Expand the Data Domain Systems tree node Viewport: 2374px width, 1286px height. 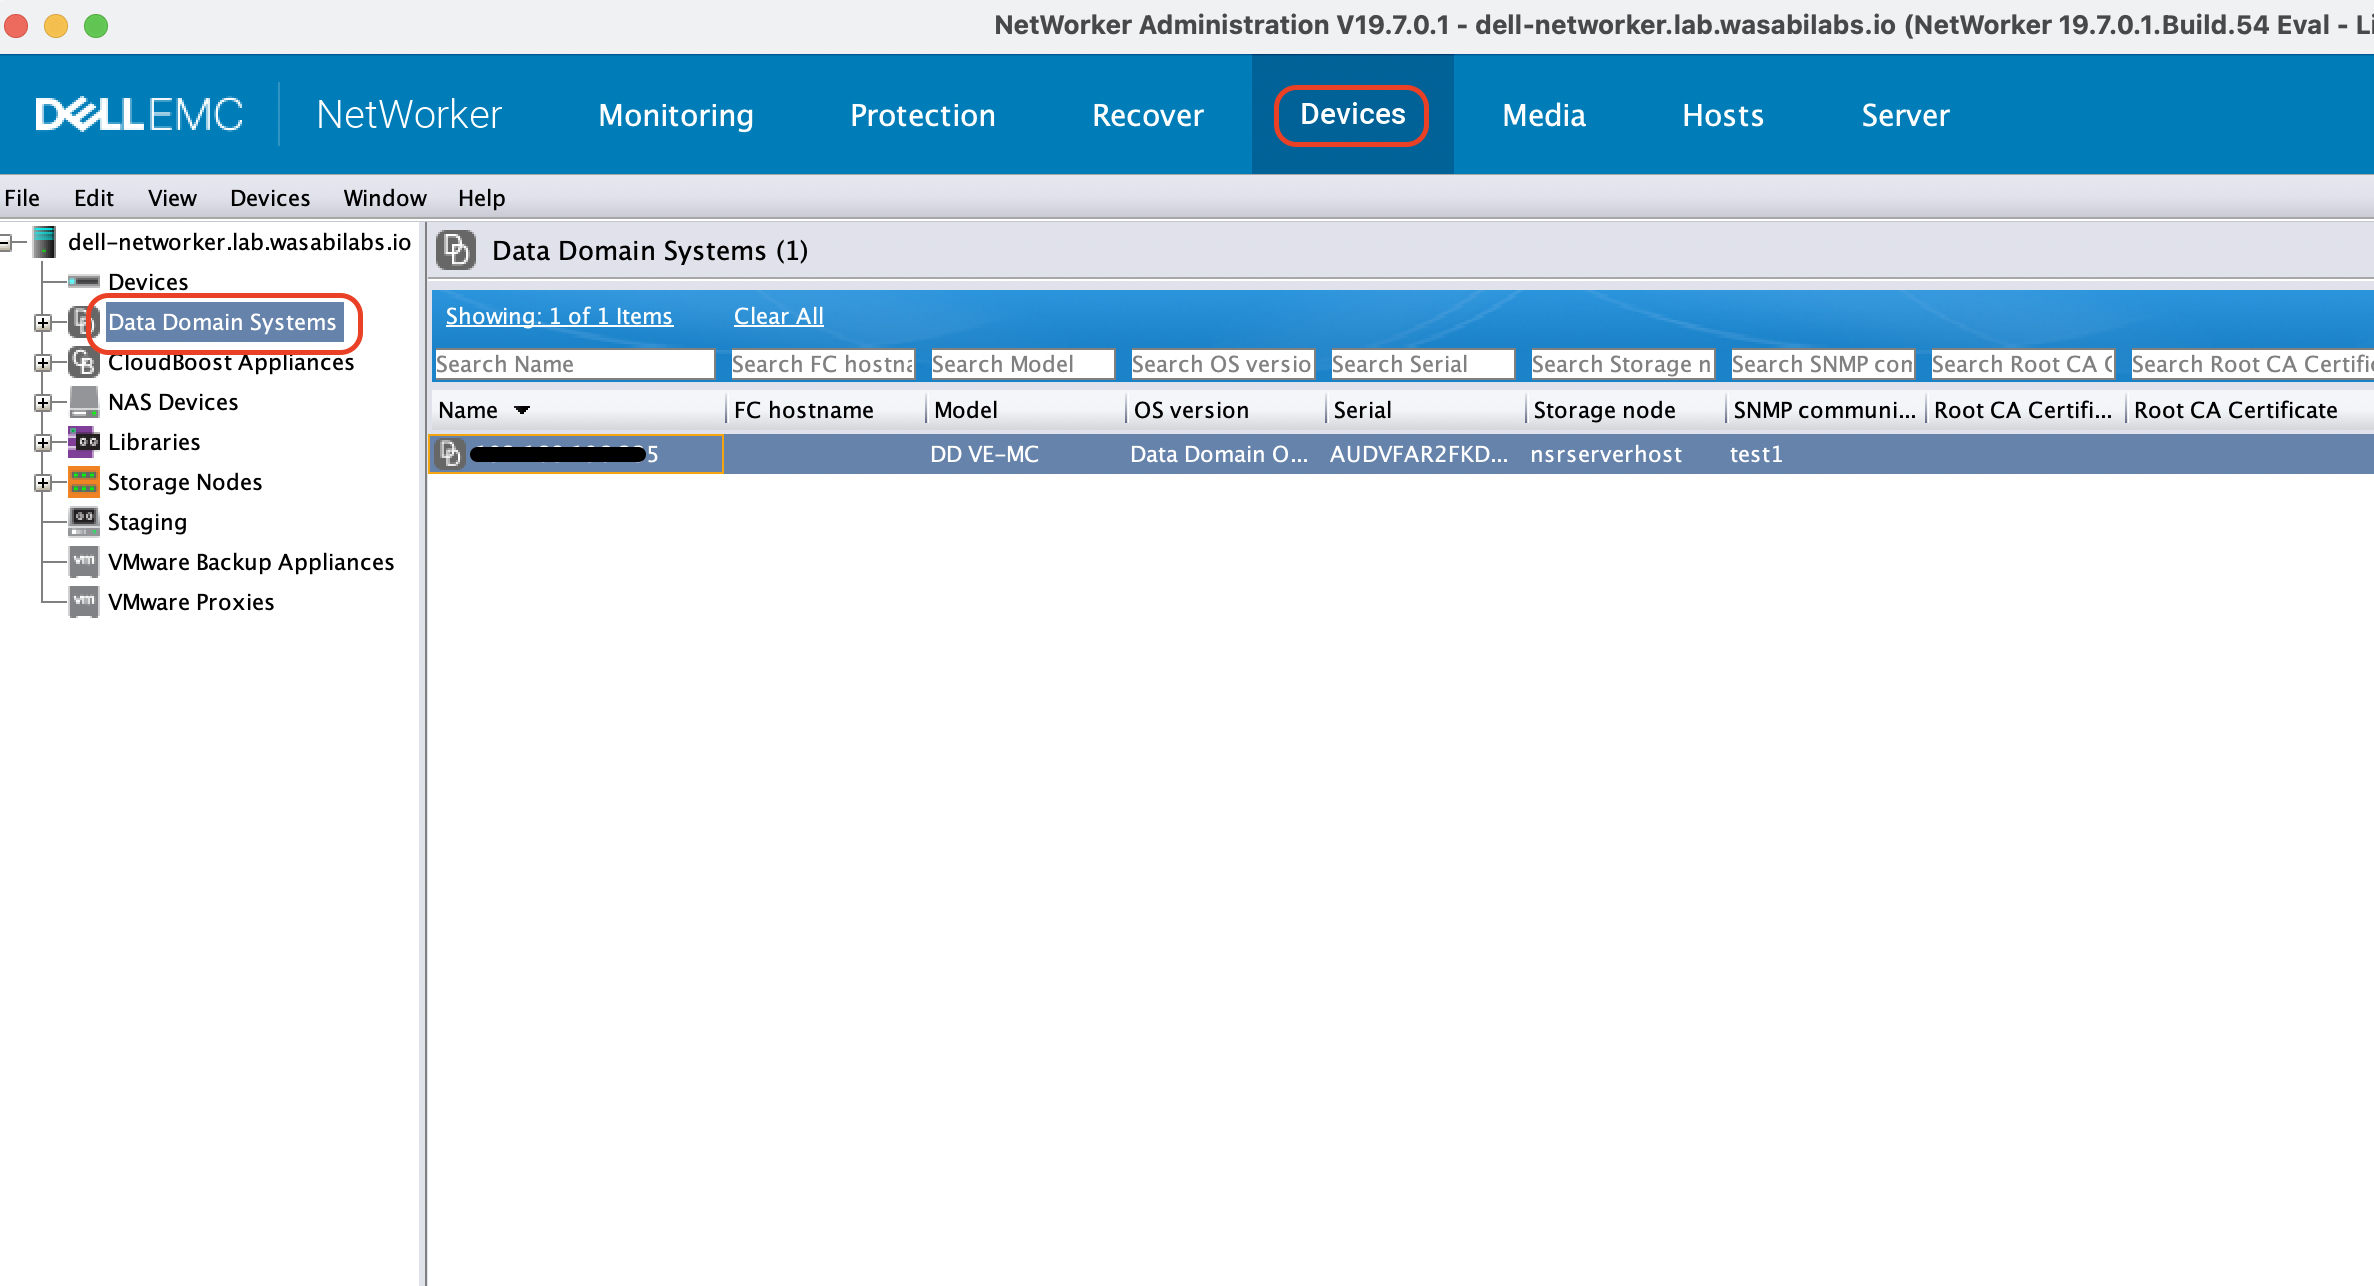coord(43,323)
